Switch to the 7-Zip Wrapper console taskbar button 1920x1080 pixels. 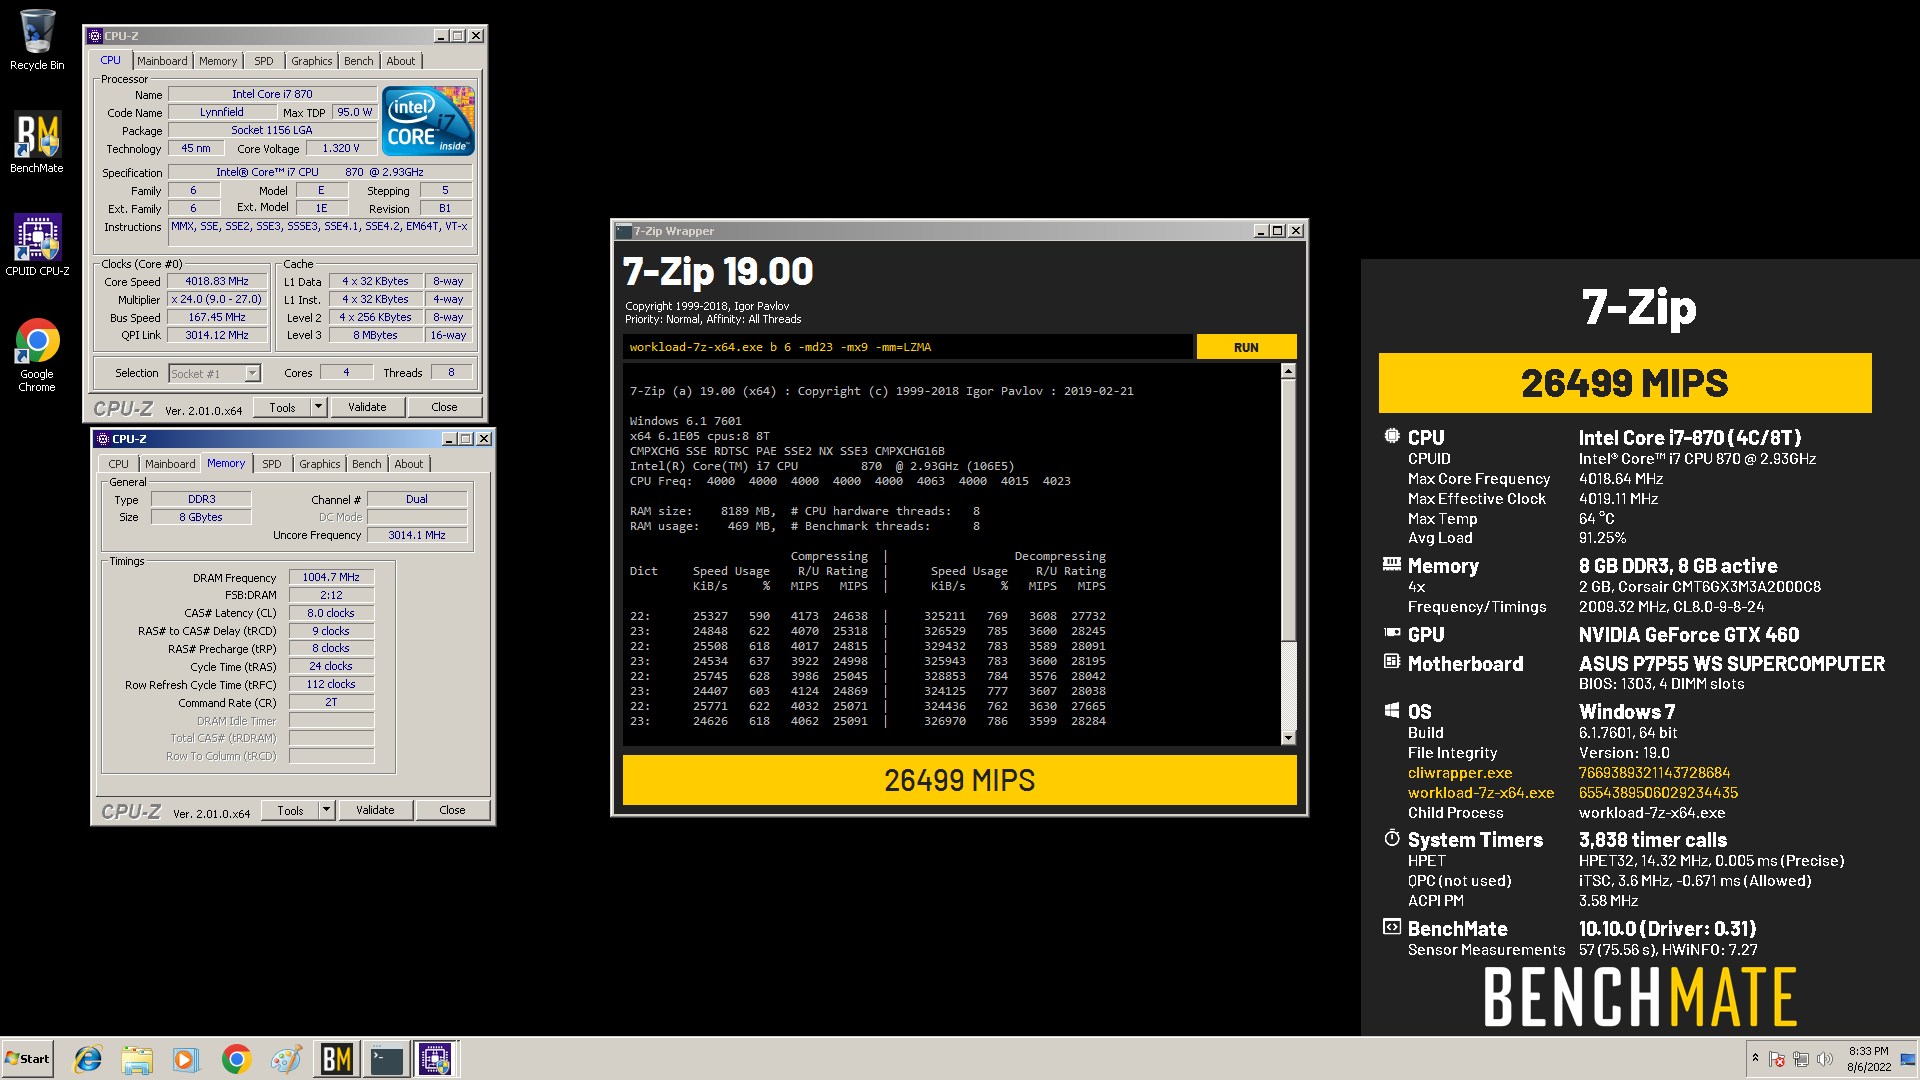click(386, 1059)
